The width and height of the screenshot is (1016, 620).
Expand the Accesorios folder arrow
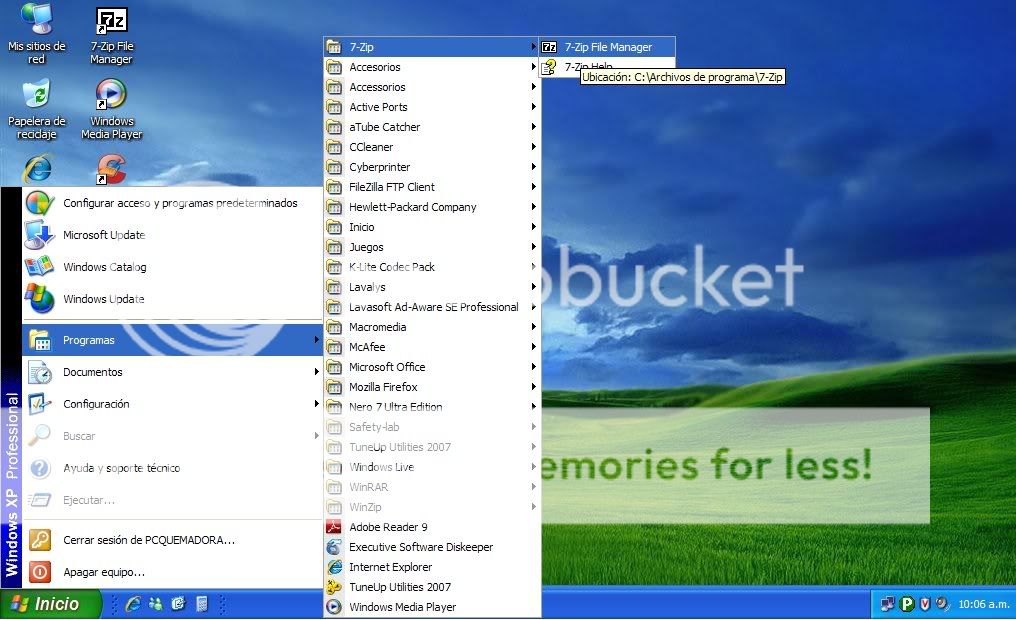(x=533, y=67)
